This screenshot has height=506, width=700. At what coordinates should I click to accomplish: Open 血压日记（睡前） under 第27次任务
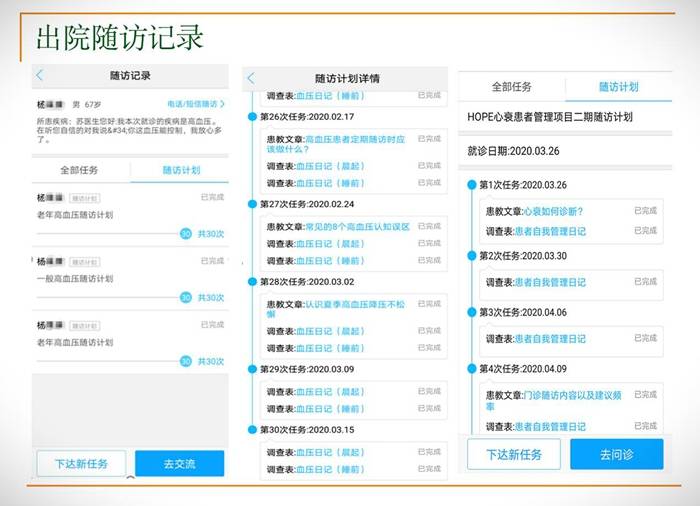tap(330, 261)
